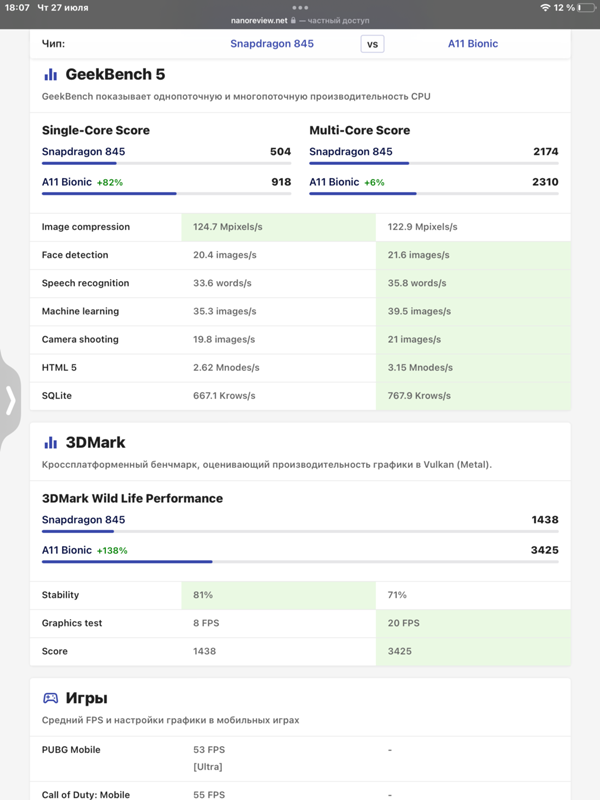This screenshot has width=600, height=800.
Task: Select the Single-Core Score title
Action: pos(96,130)
